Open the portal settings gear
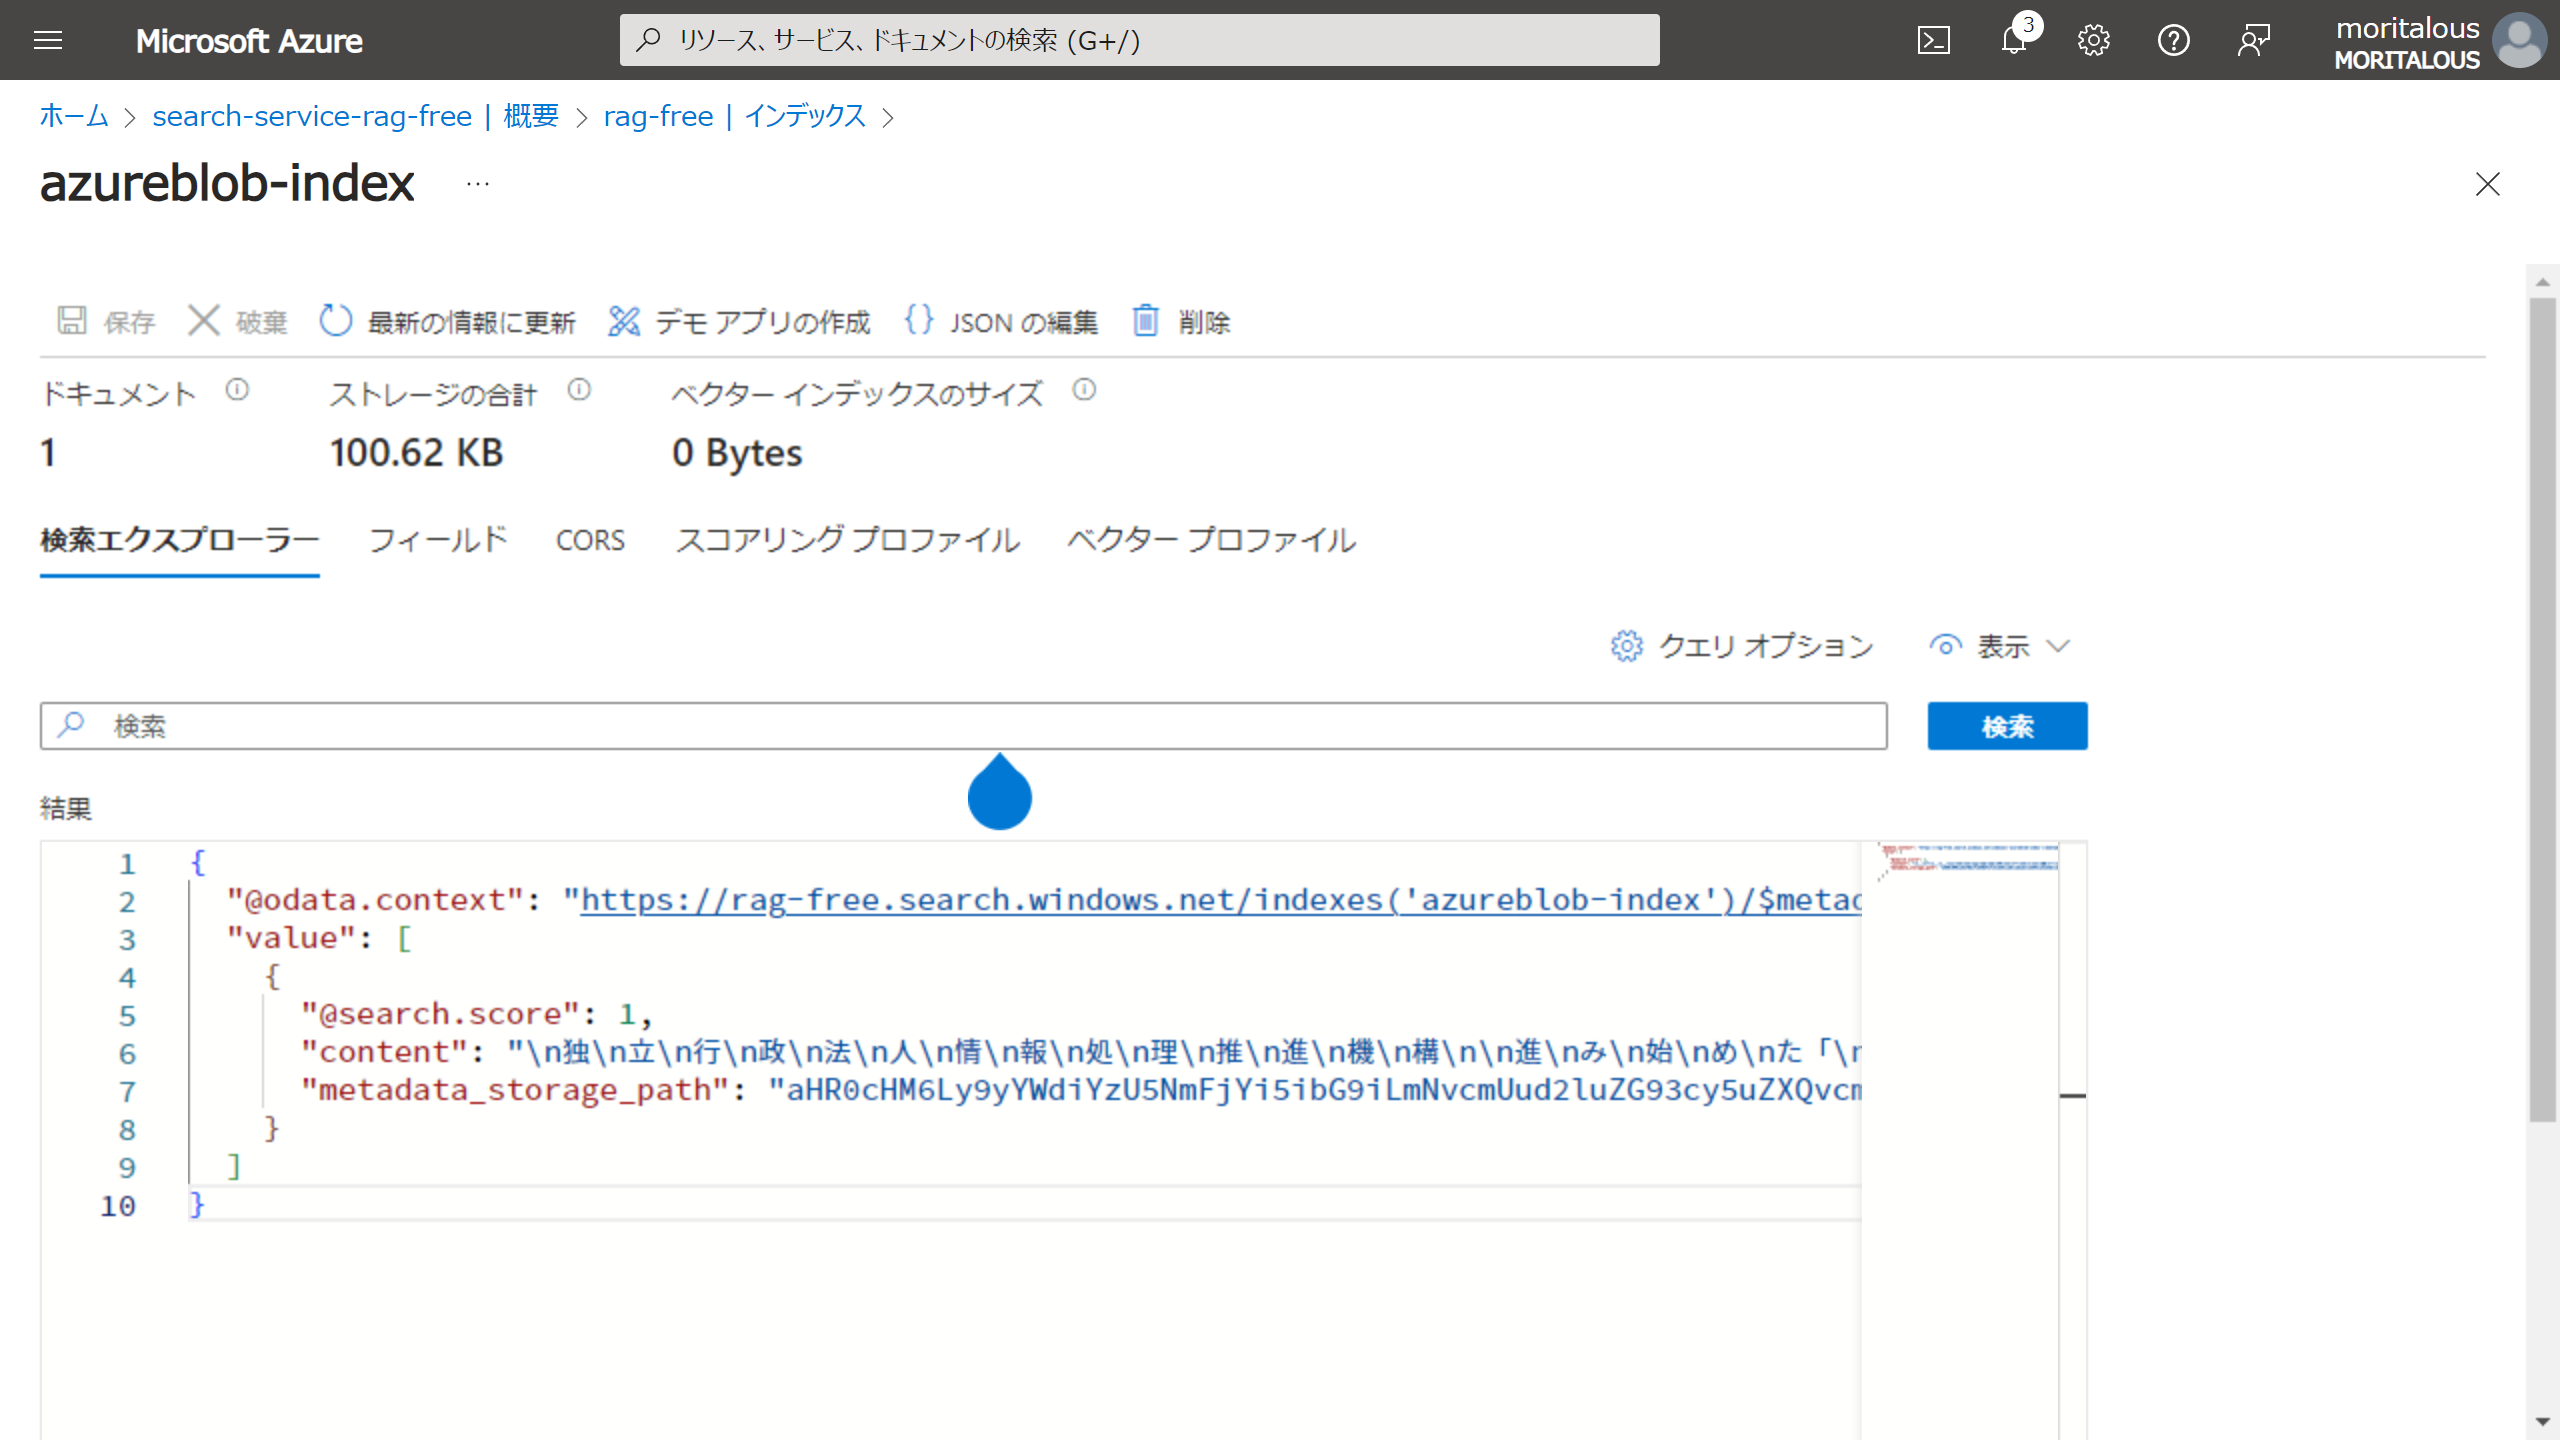The width and height of the screenshot is (2560, 1440). pyautogui.click(x=2093, y=40)
